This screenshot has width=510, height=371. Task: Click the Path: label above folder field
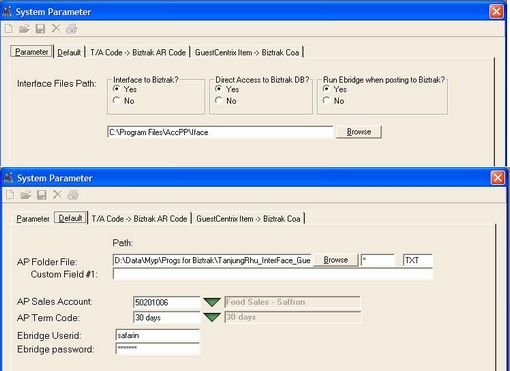click(x=123, y=243)
